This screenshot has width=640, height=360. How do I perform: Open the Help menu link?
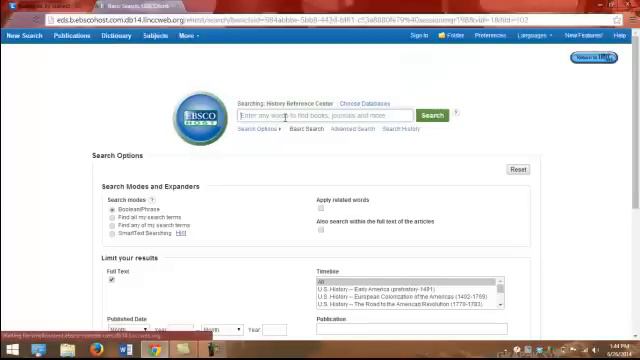tap(620, 36)
